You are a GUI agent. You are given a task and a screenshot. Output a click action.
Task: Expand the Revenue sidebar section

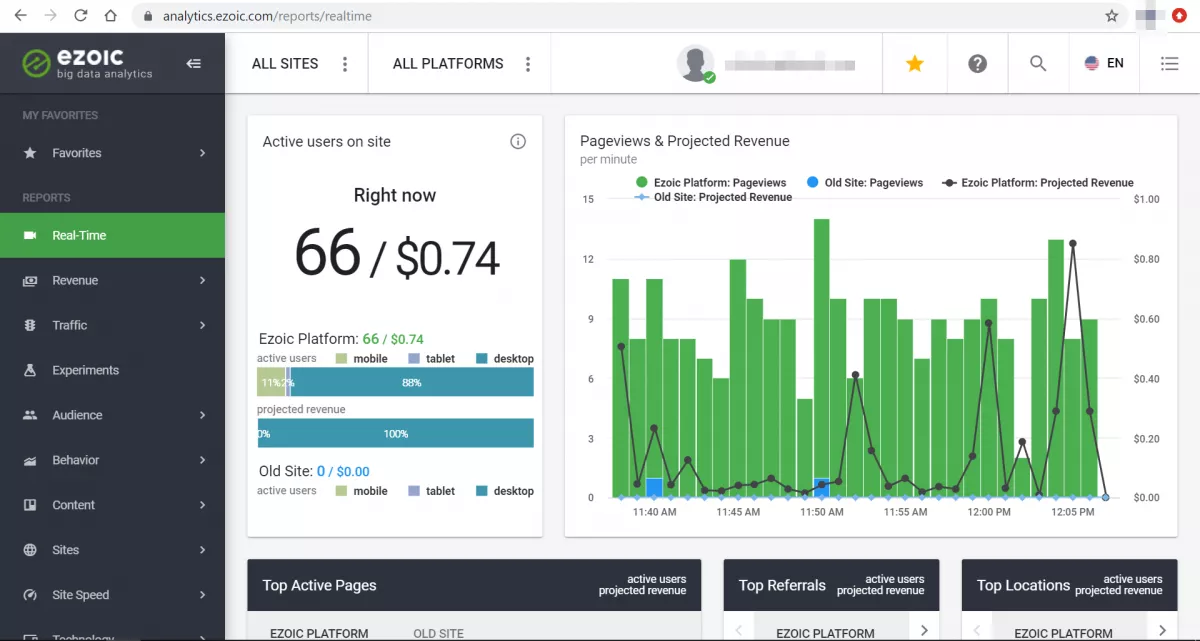(x=112, y=280)
